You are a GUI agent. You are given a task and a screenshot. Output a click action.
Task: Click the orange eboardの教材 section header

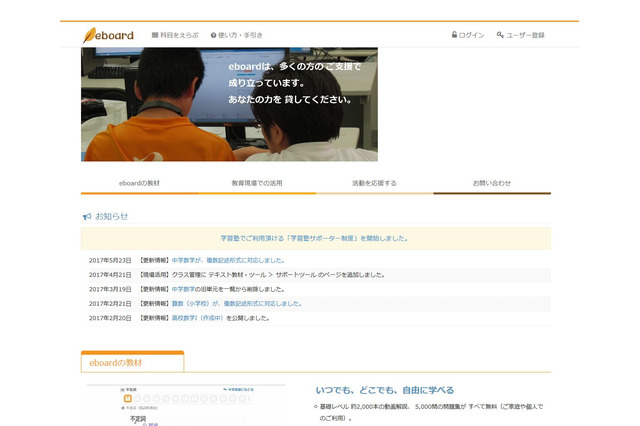132,362
